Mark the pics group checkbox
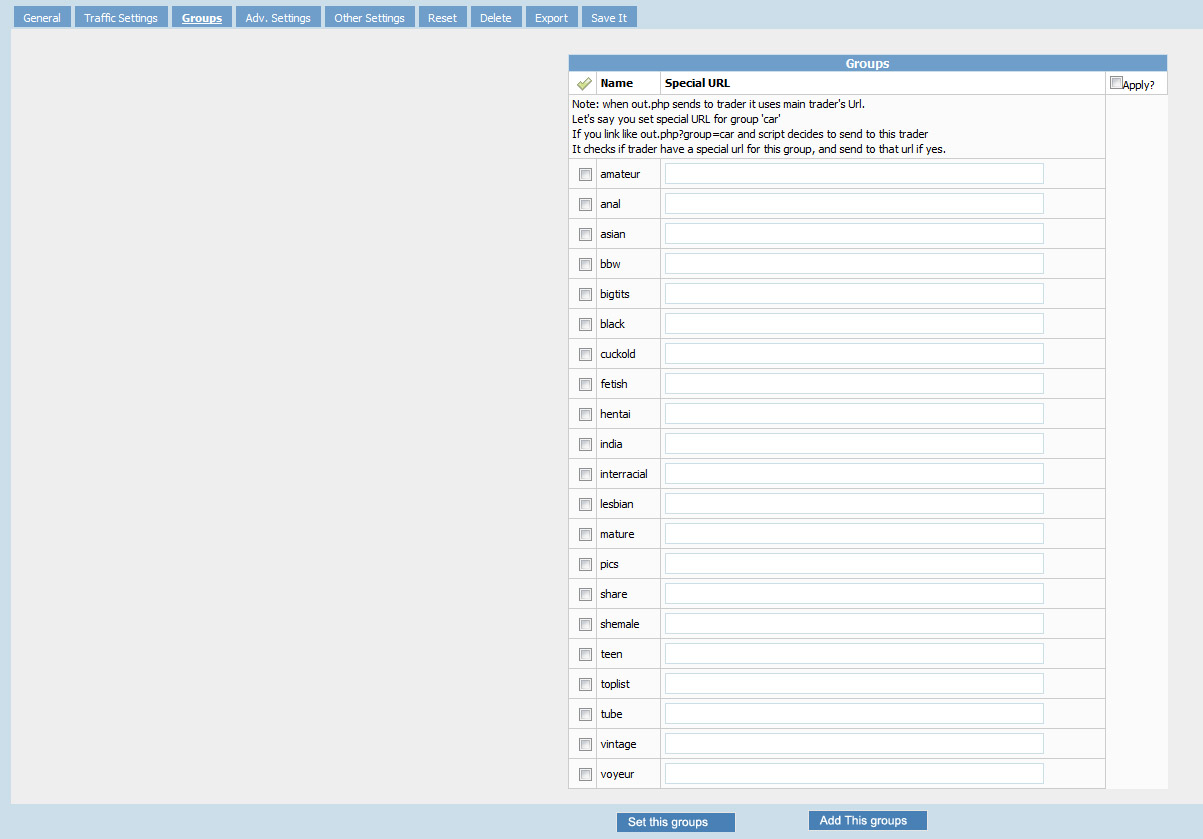This screenshot has width=1203, height=839. pyautogui.click(x=586, y=565)
